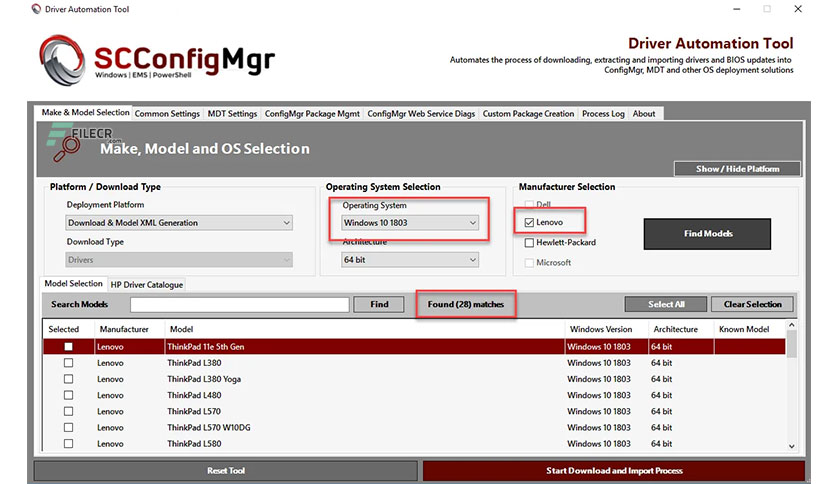Click the Known Model column header
This screenshot has width=836, height=484.
750,329
